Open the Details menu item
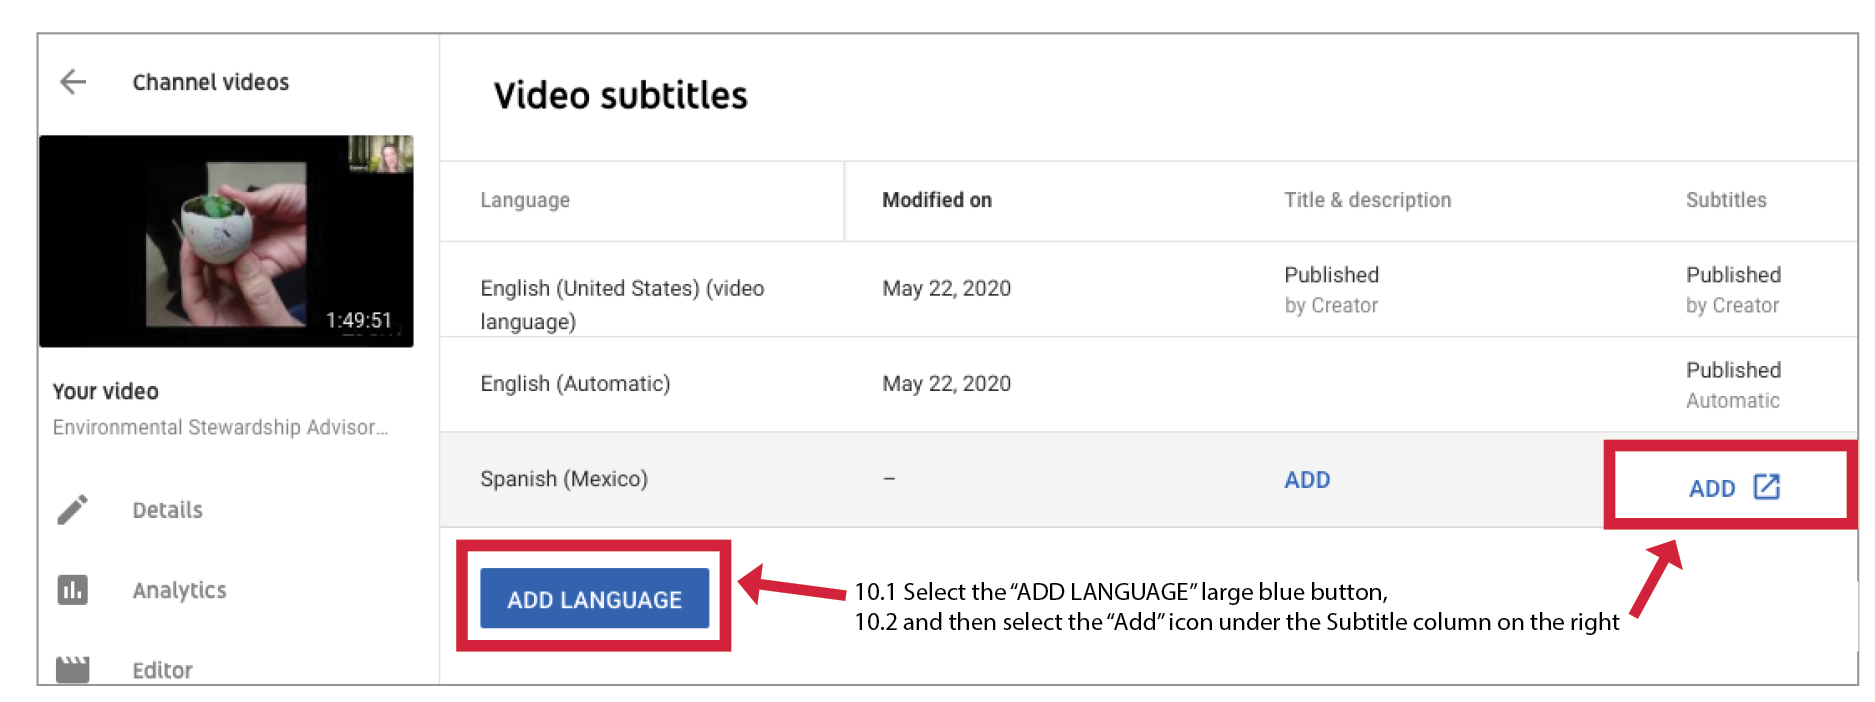 [167, 510]
